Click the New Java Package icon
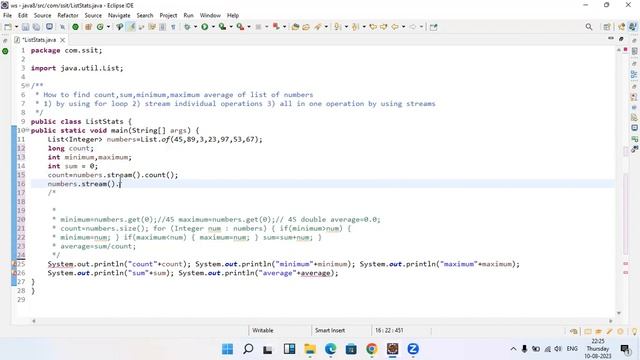This screenshot has height=360, width=640. [88, 27]
